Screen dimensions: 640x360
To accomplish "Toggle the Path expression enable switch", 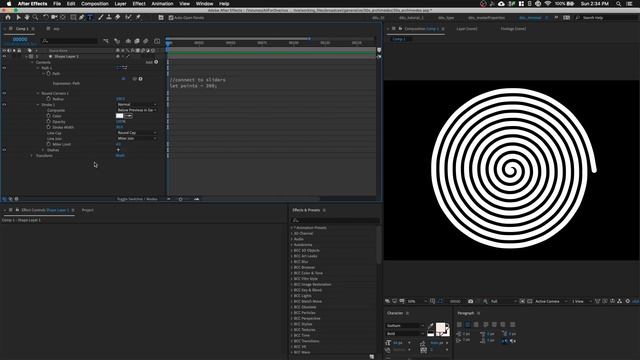I will tap(124, 79).
